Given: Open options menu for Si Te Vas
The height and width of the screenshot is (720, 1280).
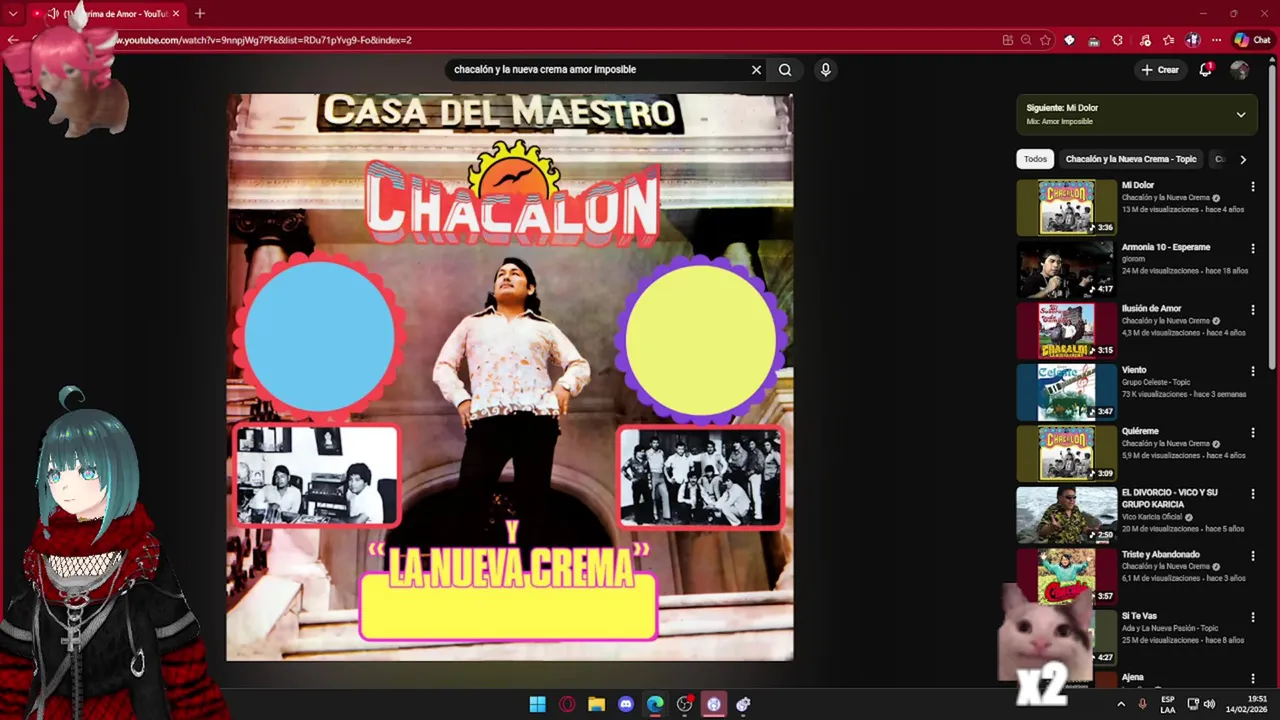Looking at the screenshot, I should (x=1253, y=617).
